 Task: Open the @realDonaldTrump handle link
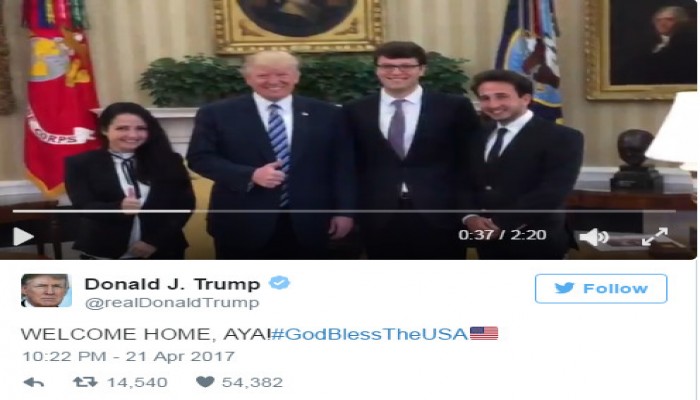(172, 303)
